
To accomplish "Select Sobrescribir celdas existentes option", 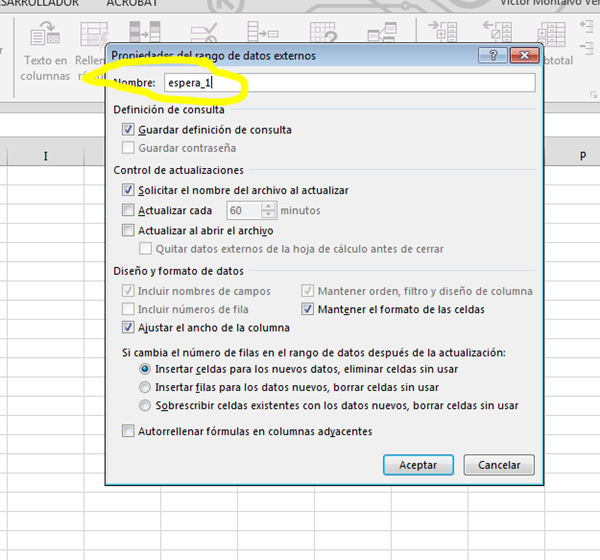I will (x=145, y=405).
